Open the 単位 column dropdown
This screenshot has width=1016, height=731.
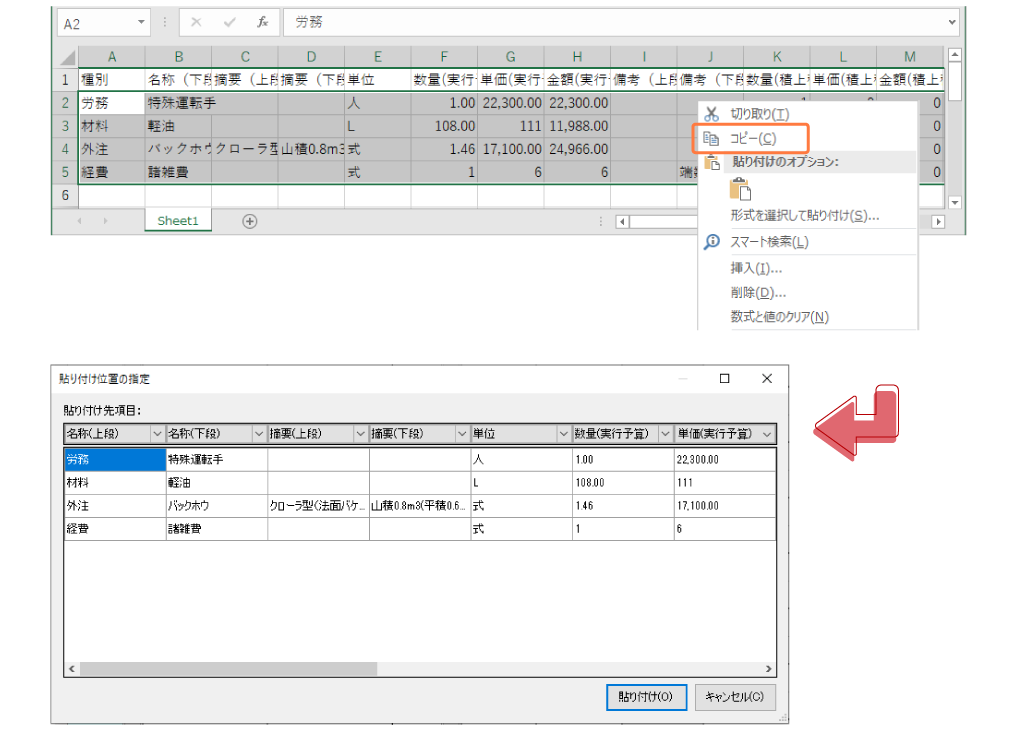coord(563,434)
